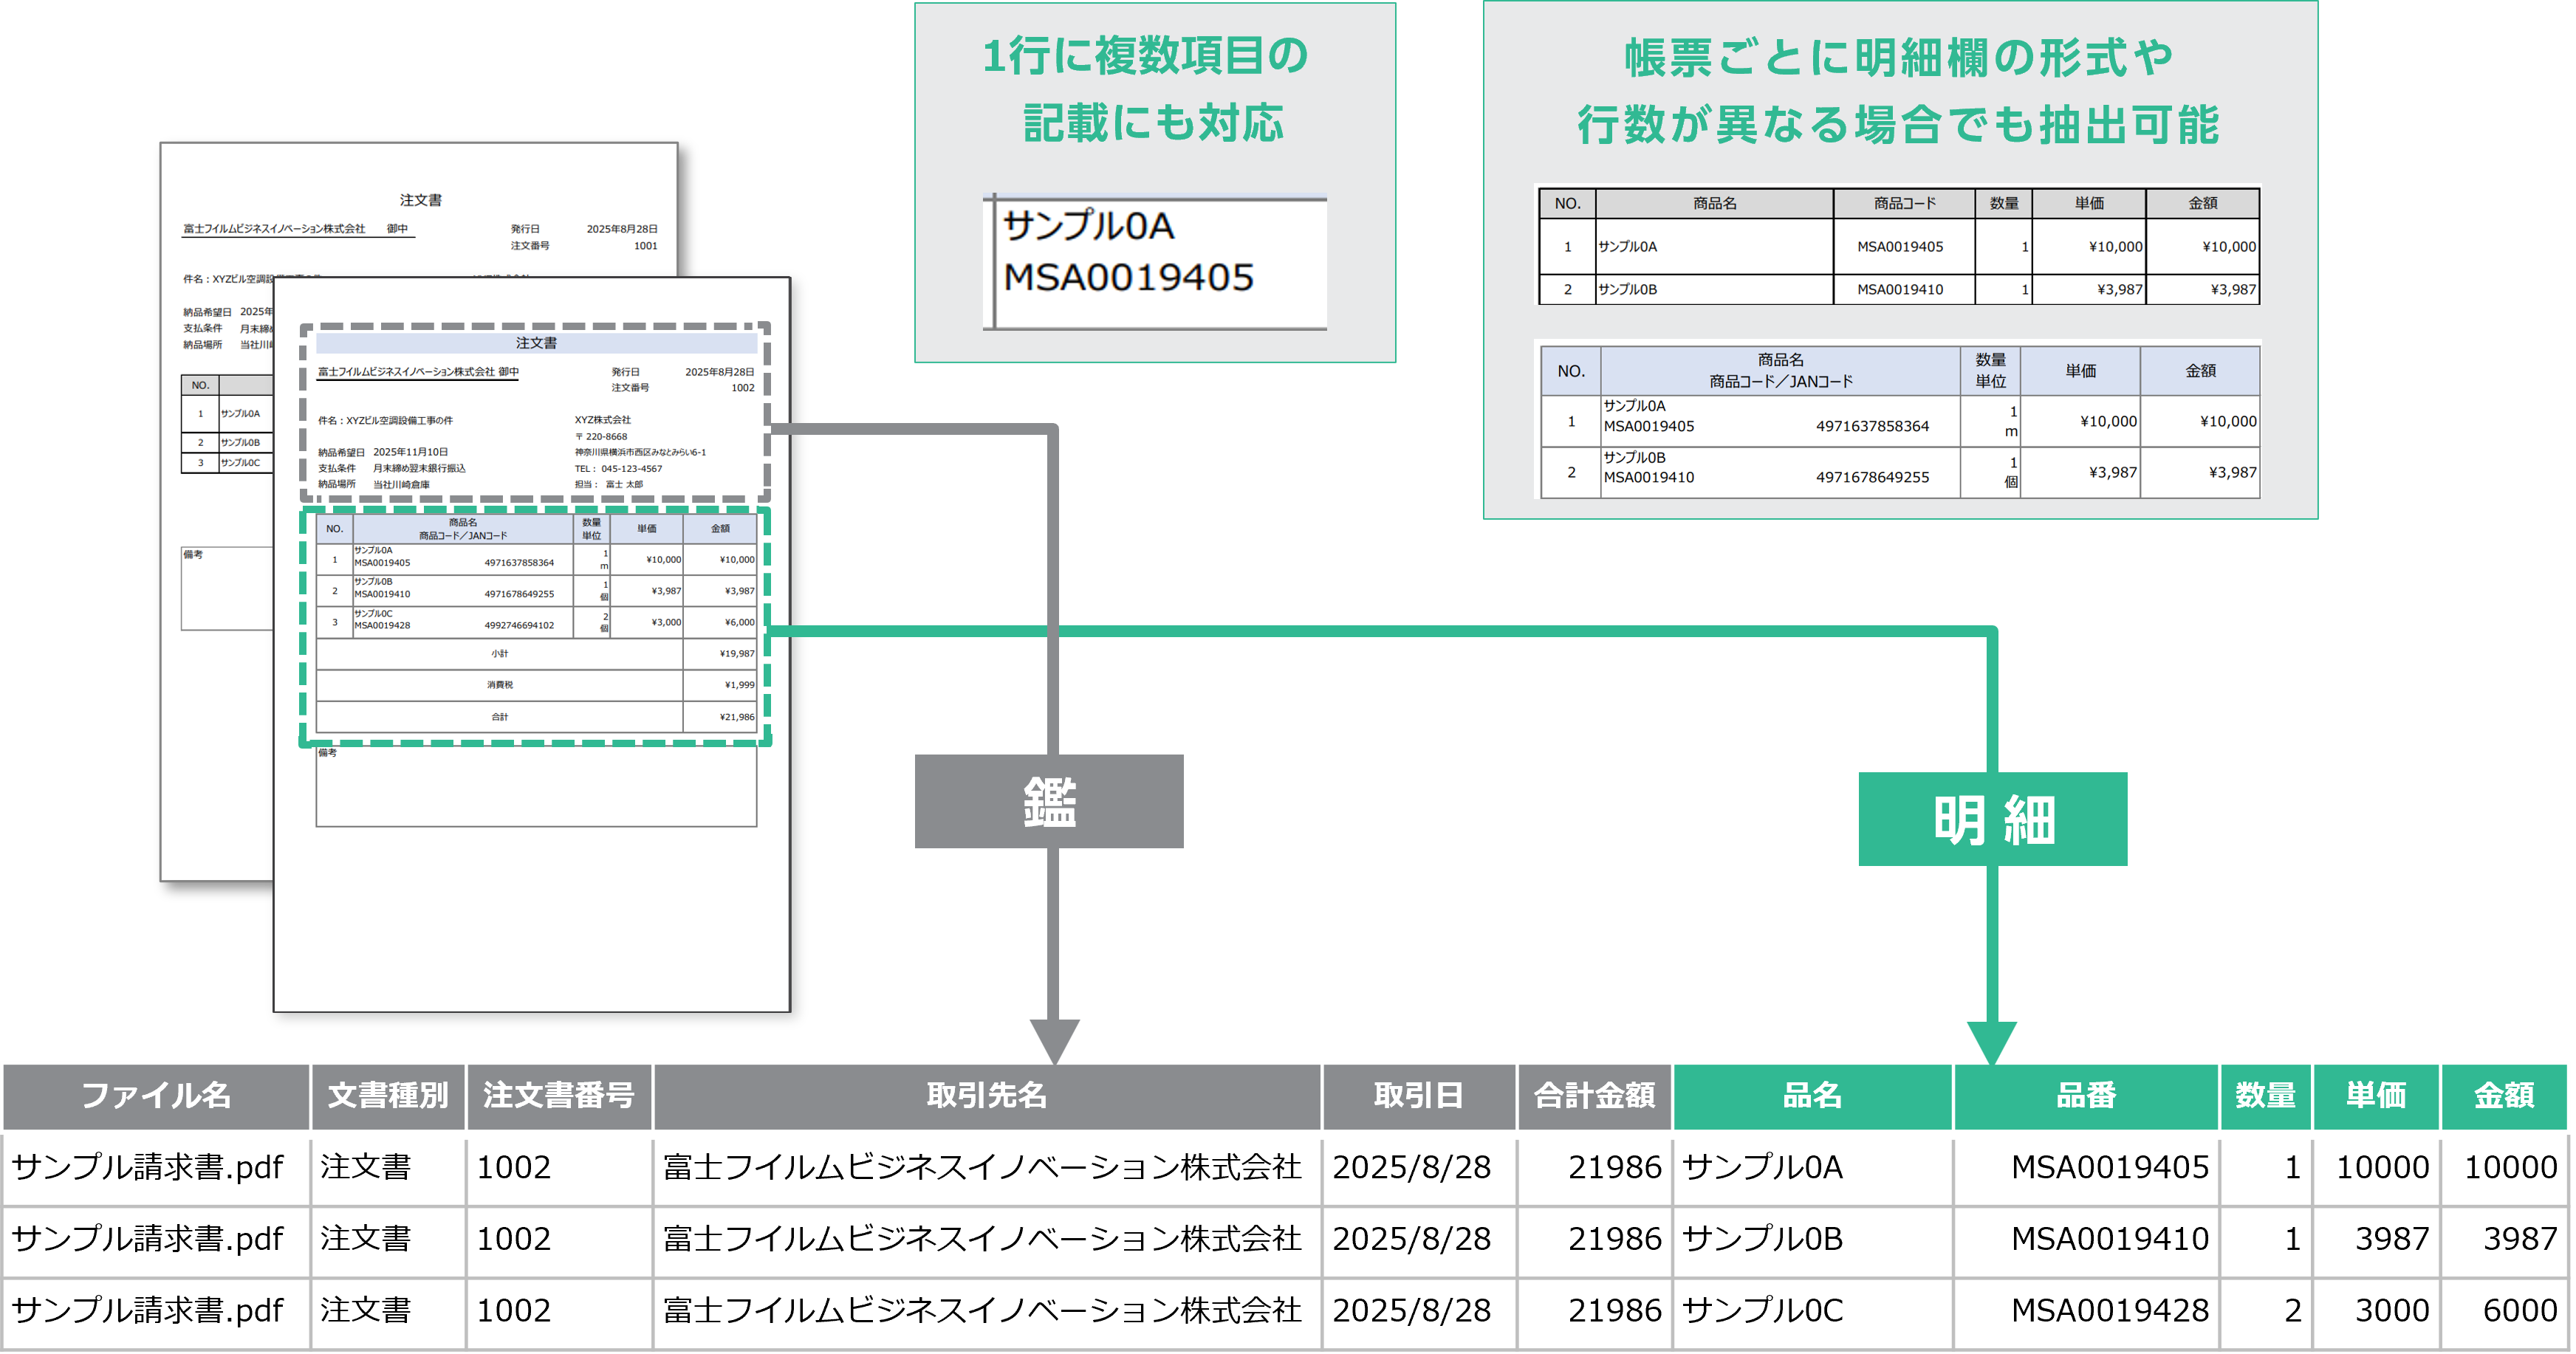Screen dimensions: 2576x1354
Task: Click the サンプル0A MSA0019405 sample cell image
Action: click(x=1156, y=262)
